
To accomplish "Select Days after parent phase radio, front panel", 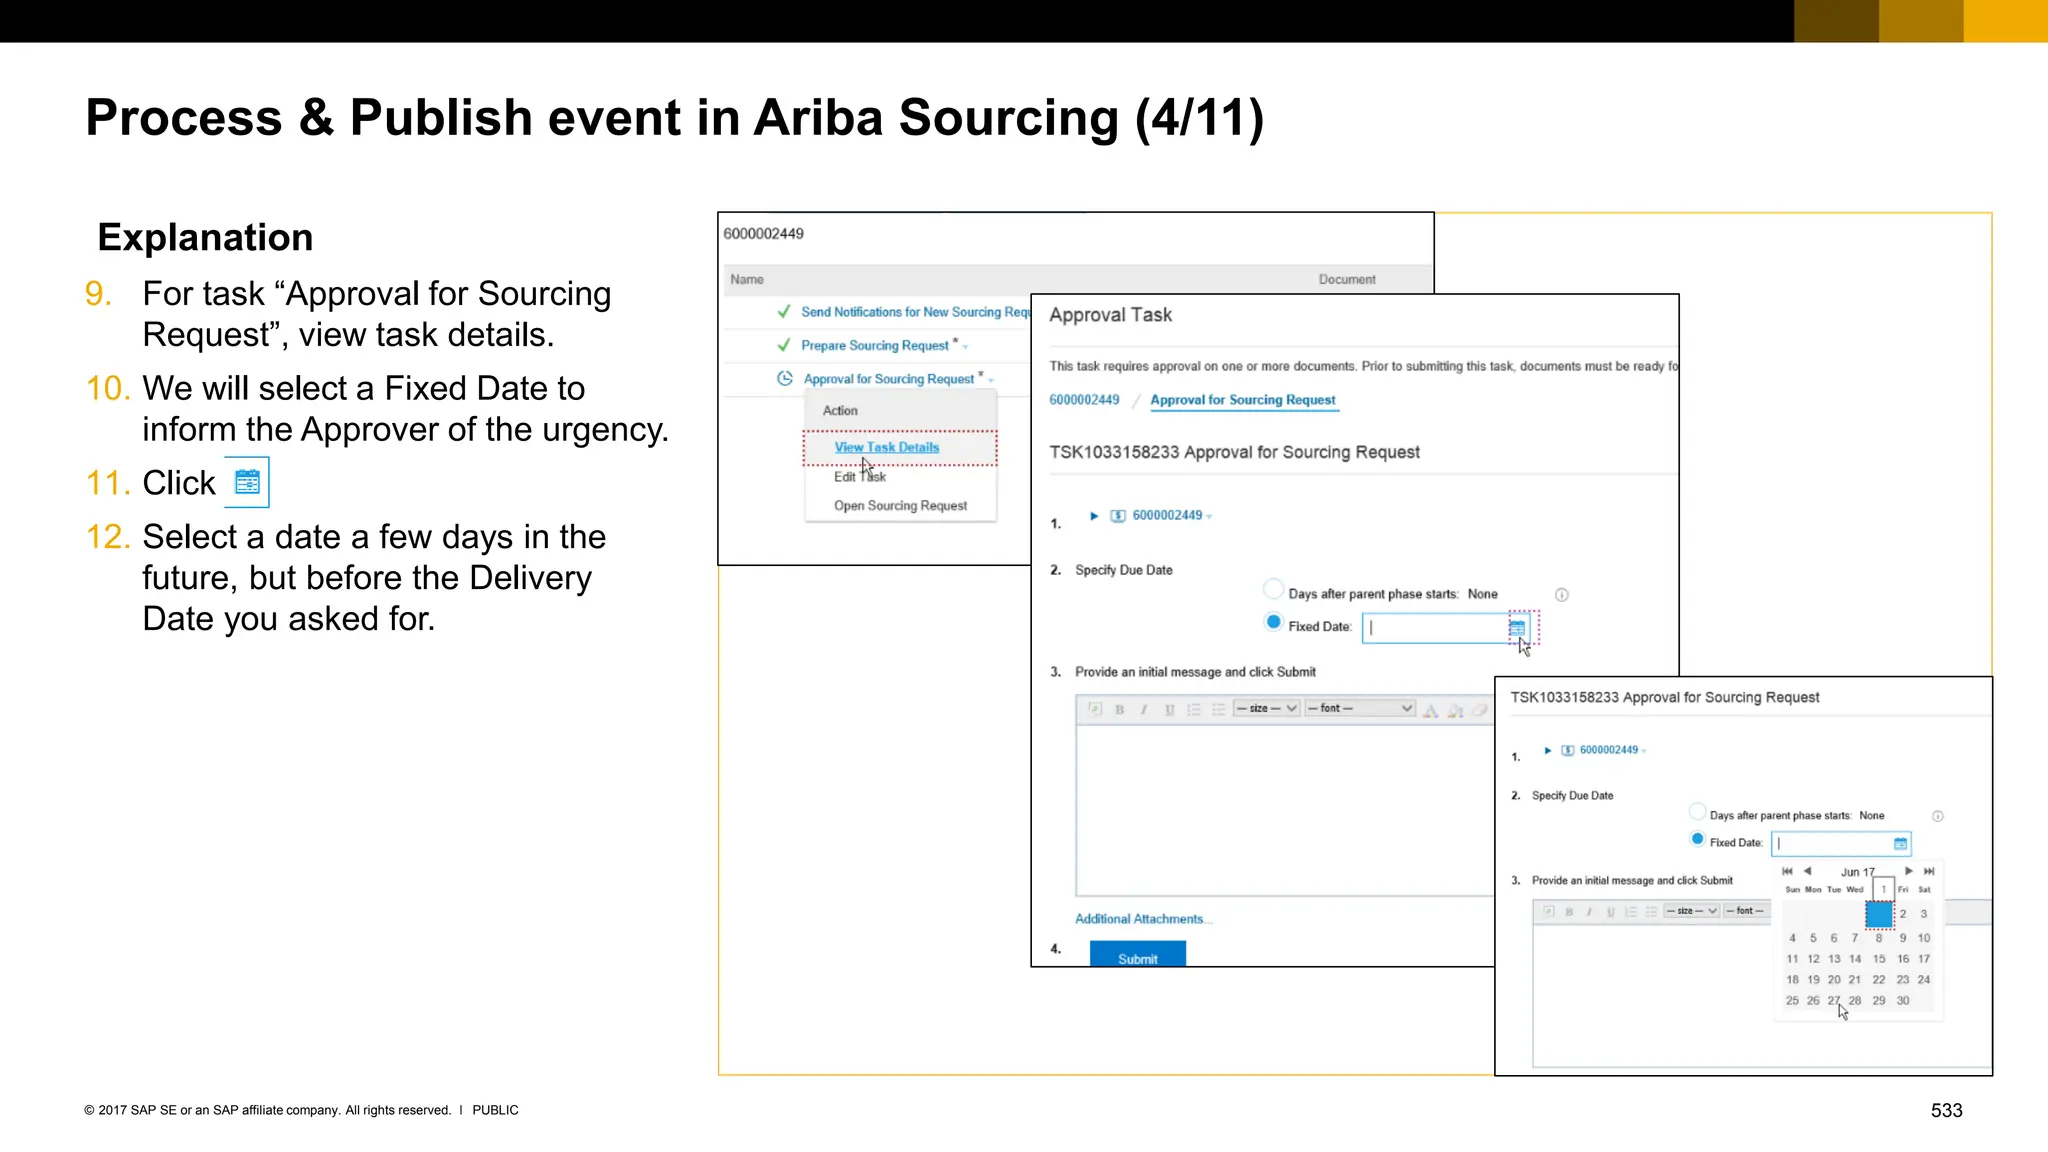I will click(1697, 811).
